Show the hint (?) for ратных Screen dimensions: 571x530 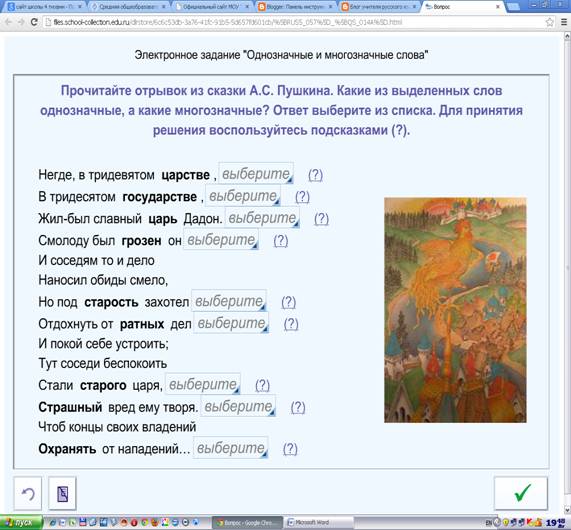(x=291, y=323)
